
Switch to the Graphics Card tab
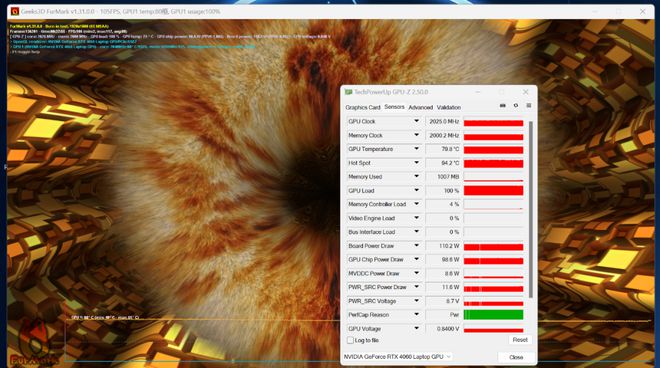click(x=363, y=107)
